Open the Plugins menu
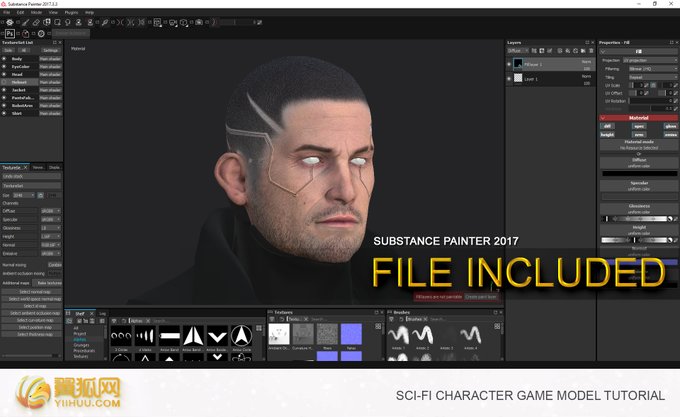This screenshot has height=417, width=680. click(72, 13)
